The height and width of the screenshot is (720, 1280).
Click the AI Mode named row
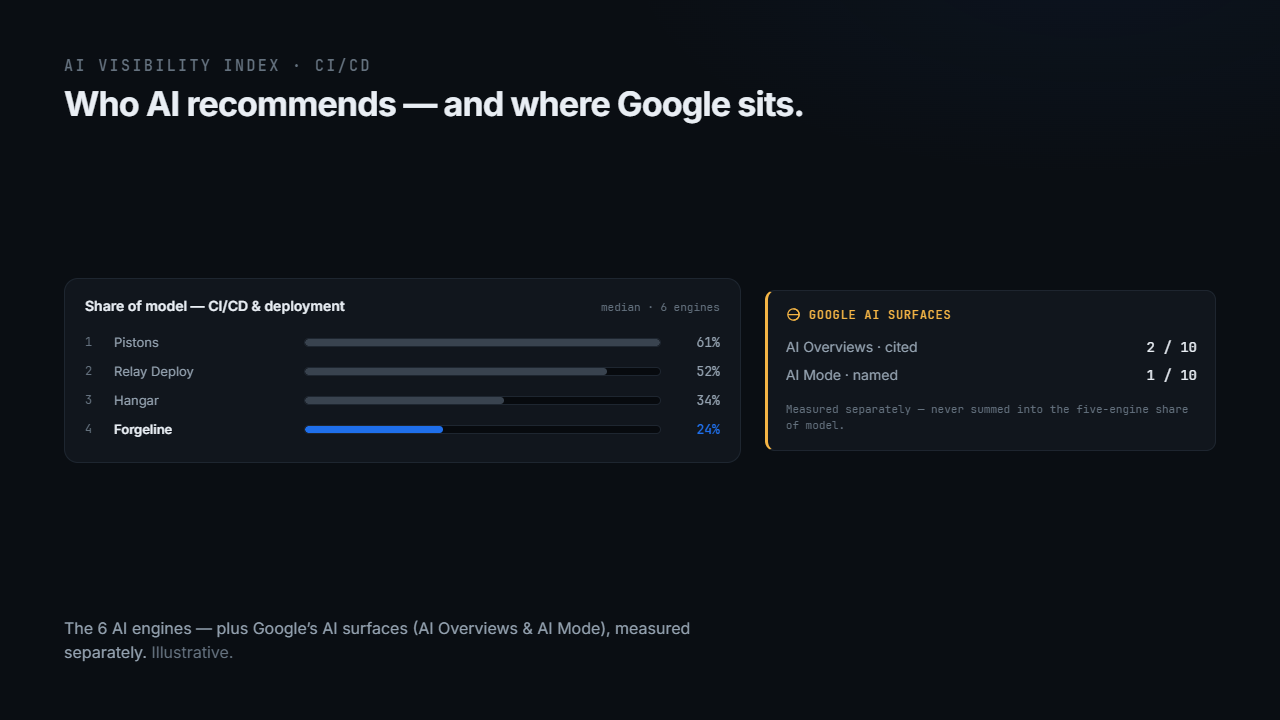pos(991,375)
